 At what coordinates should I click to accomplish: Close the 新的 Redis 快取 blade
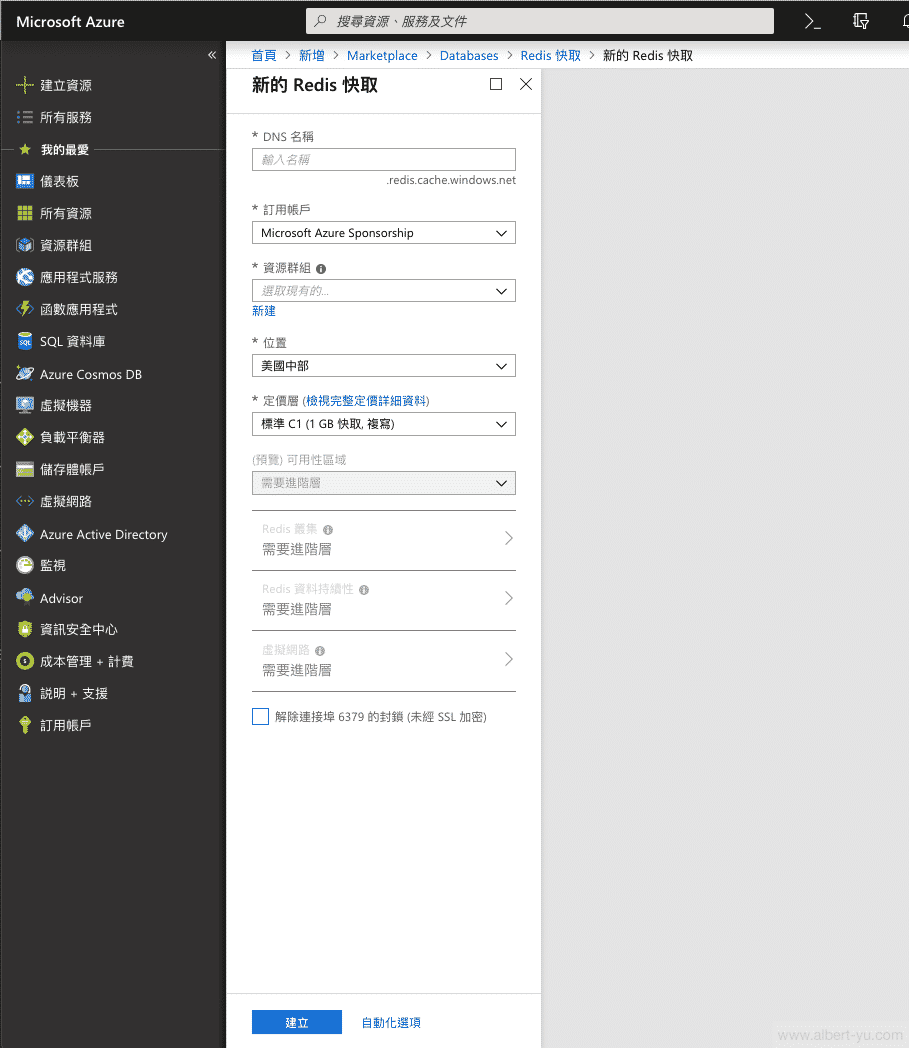coord(526,84)
